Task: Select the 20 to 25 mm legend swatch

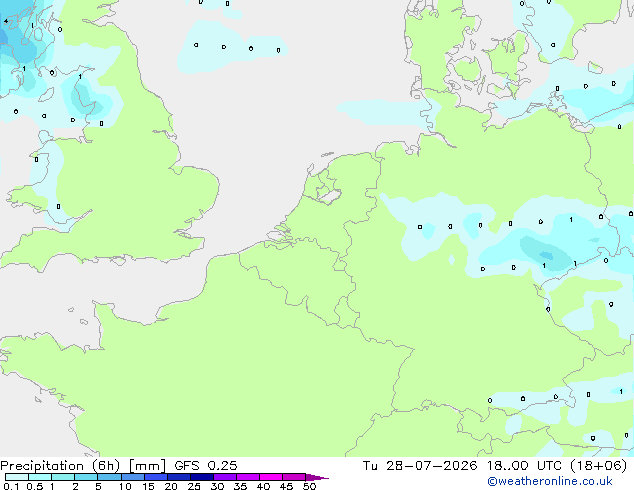Action: [x=178, y=477]
